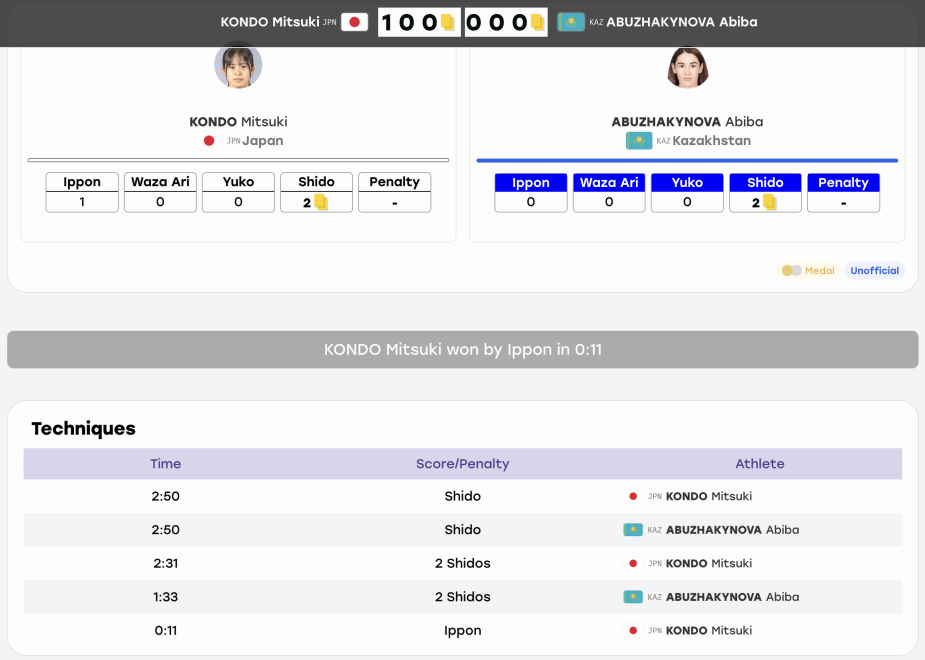Click the Score/Penalty column header
925x660 pixels.
pos(462,464)
